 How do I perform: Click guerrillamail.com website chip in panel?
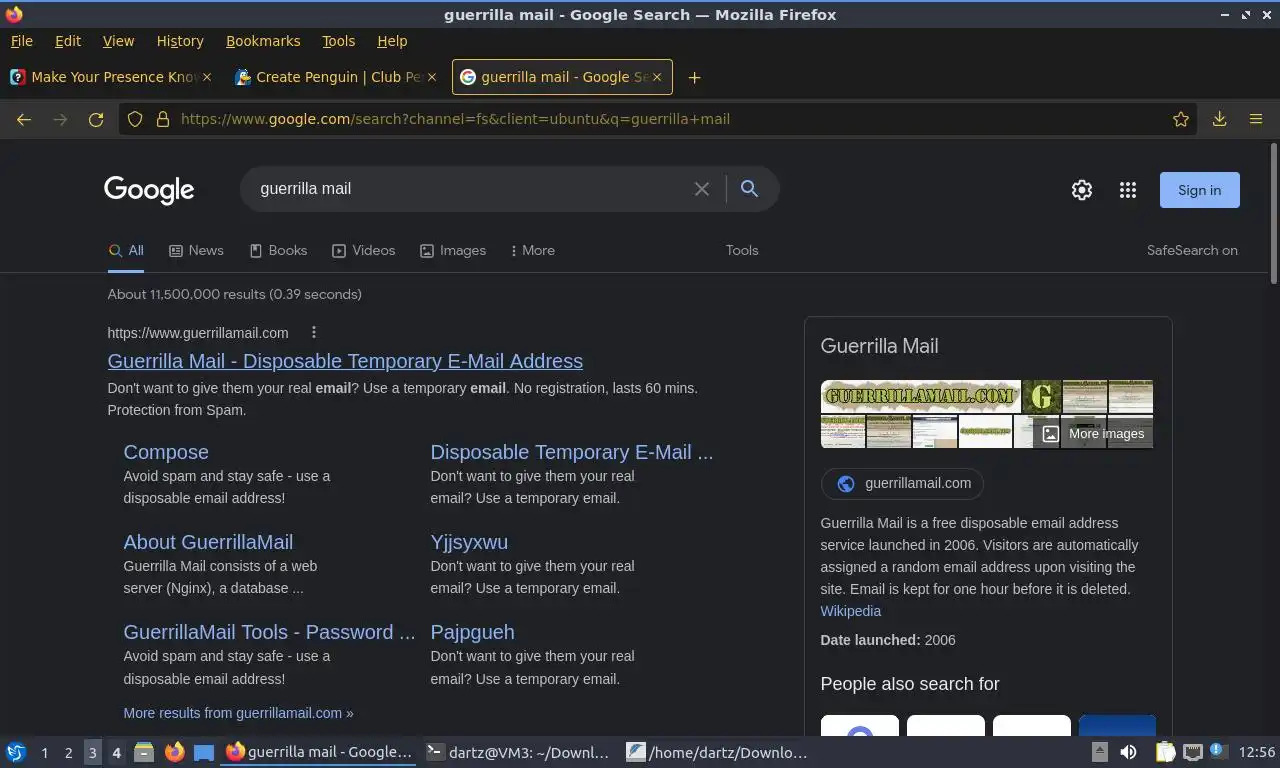[902, 484]
